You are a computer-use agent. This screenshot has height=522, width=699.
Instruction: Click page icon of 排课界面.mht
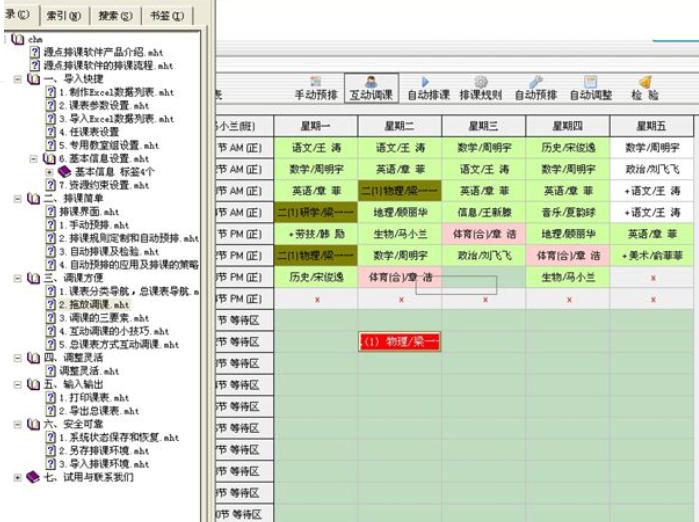(x=51, y=212)
